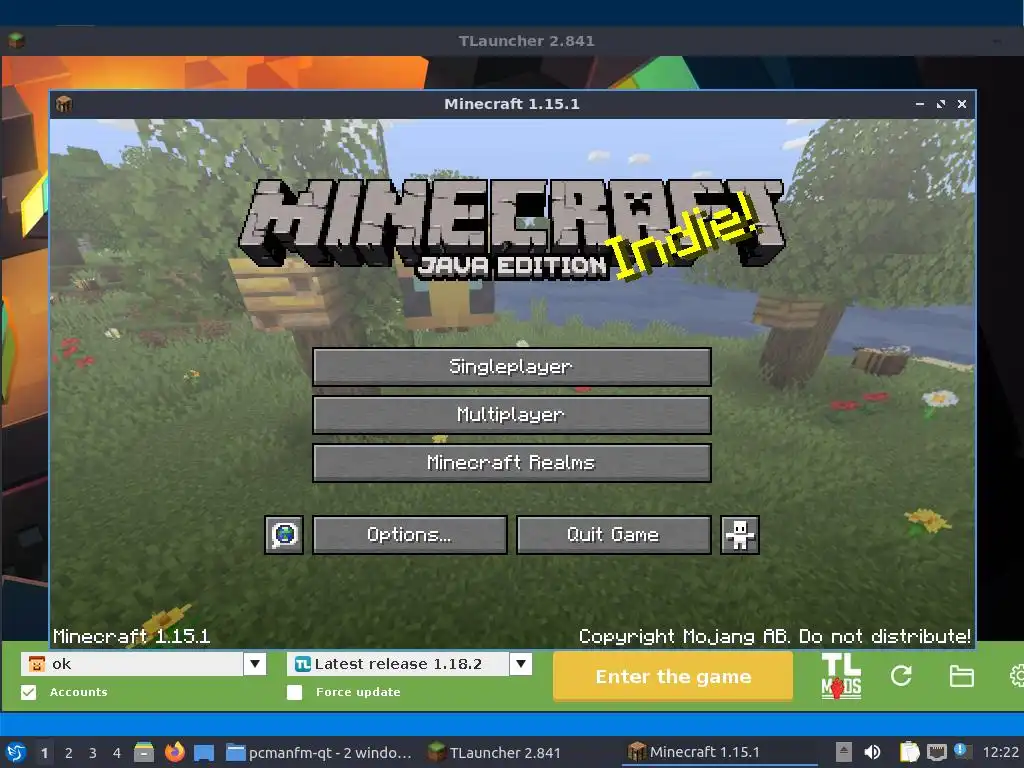The image size is (1024, 768).
Task: Start a Singleplayer game
Action: (511, 366)
